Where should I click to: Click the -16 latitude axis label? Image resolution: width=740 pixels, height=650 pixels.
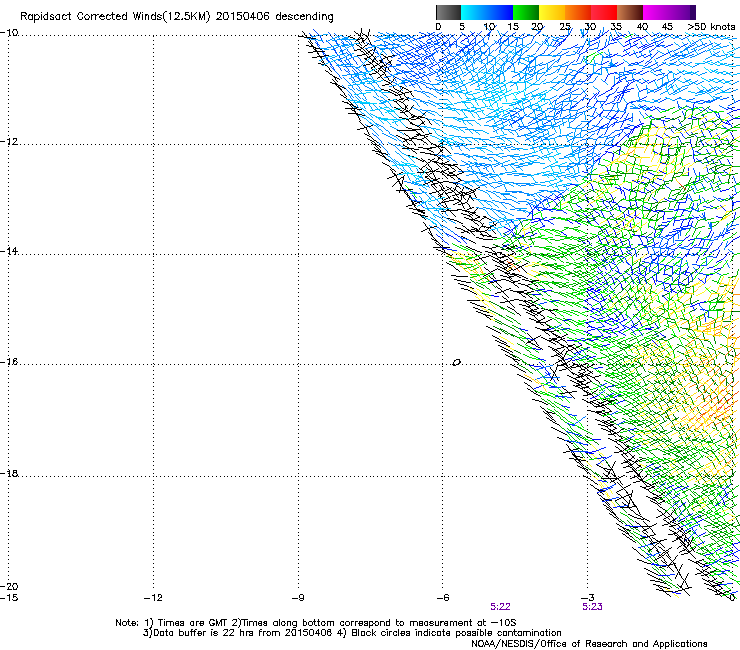click(9, 362)
